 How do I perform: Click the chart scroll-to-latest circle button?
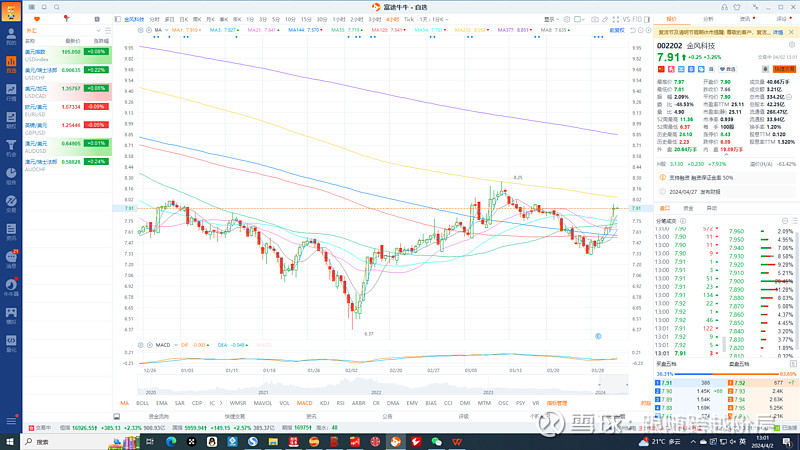coord(598,336)
